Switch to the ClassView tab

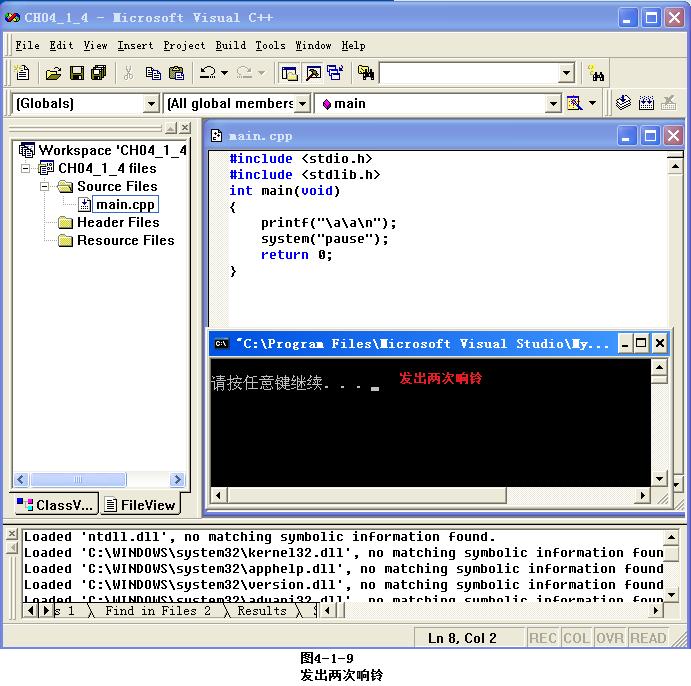tap(56, 504)
